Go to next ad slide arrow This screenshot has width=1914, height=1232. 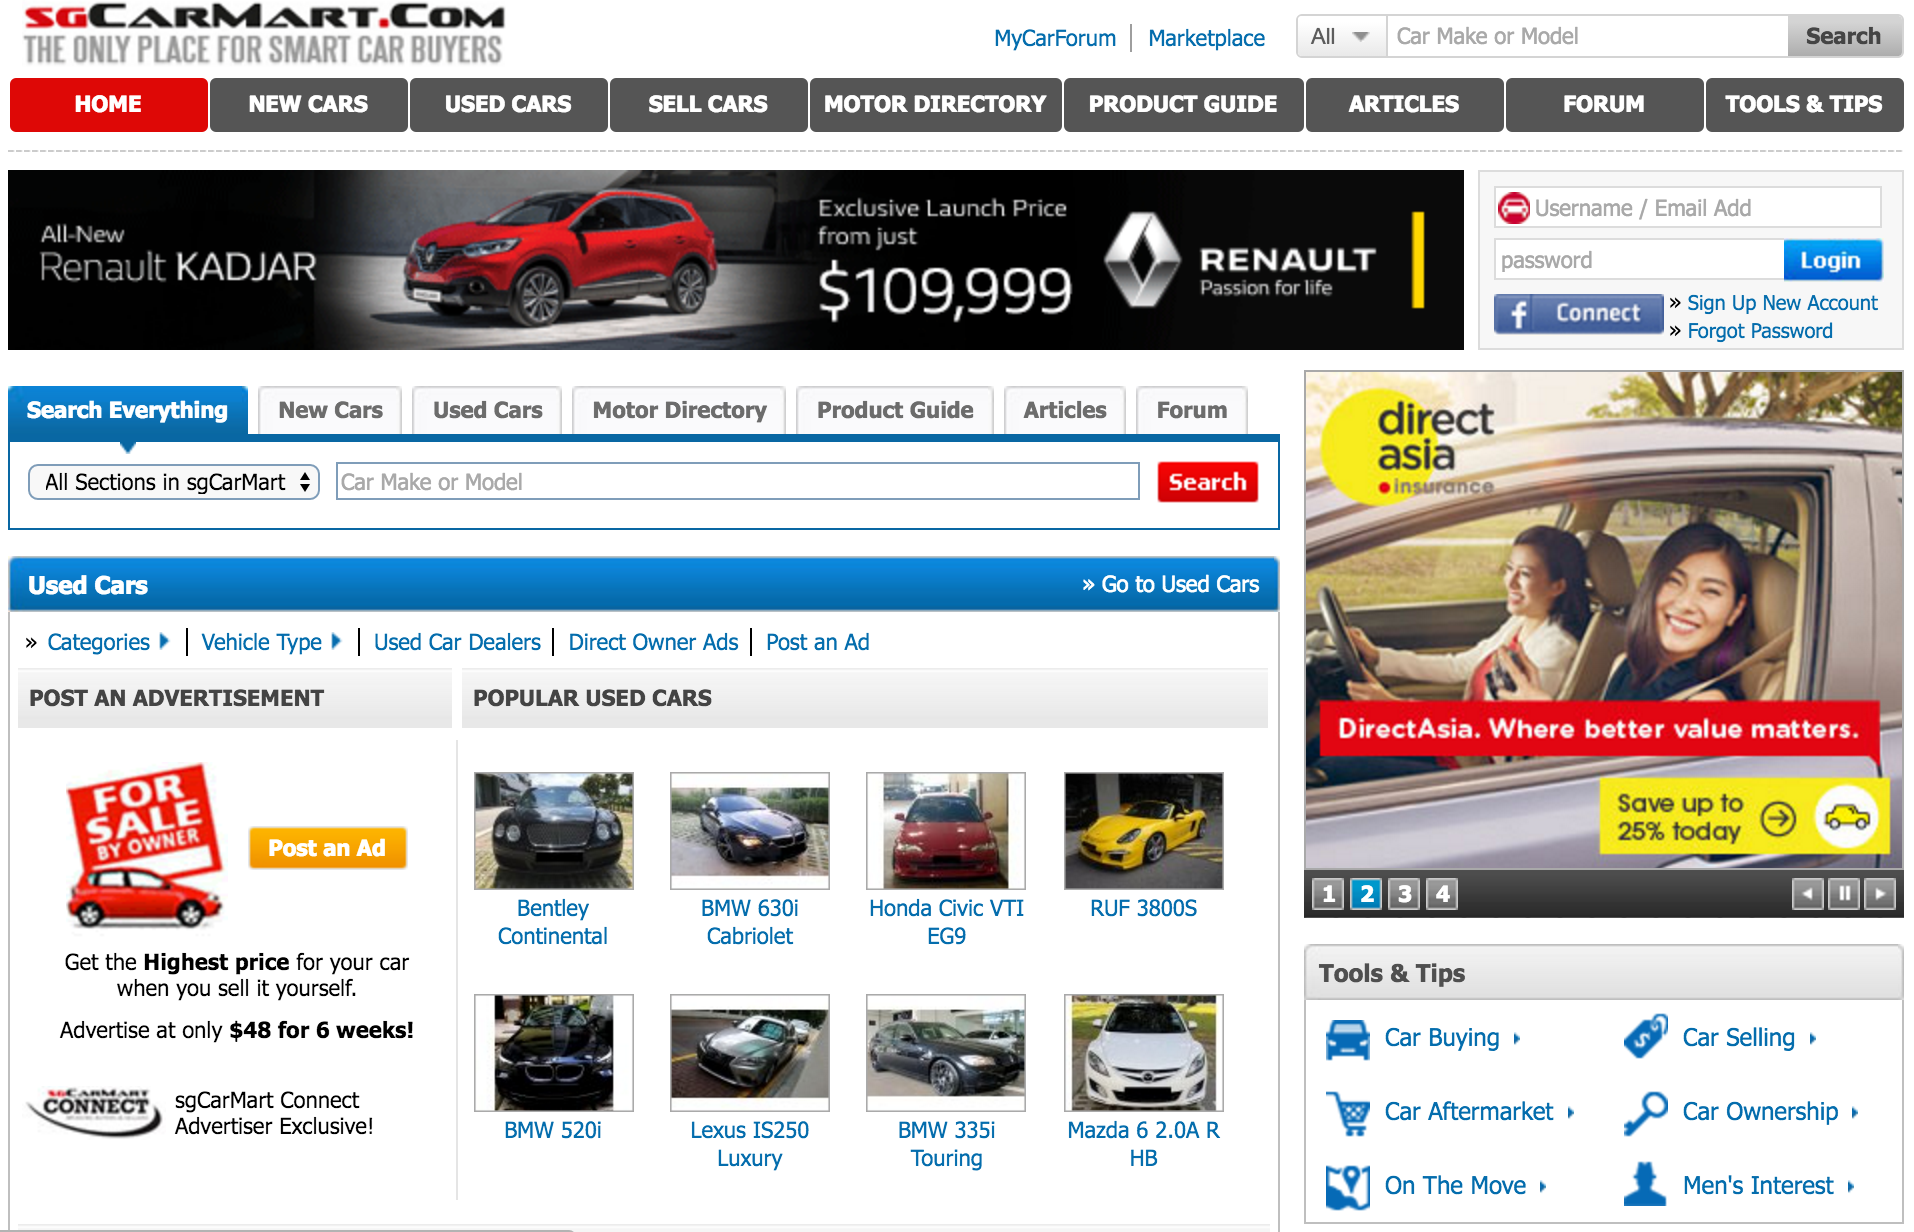1880,894
